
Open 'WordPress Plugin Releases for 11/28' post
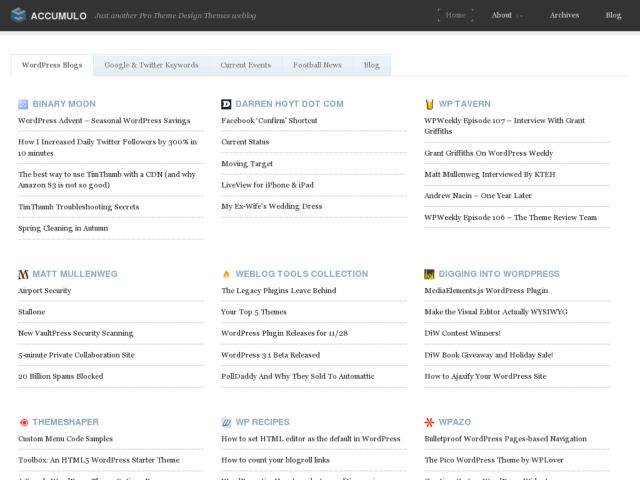tap(284, 333)
